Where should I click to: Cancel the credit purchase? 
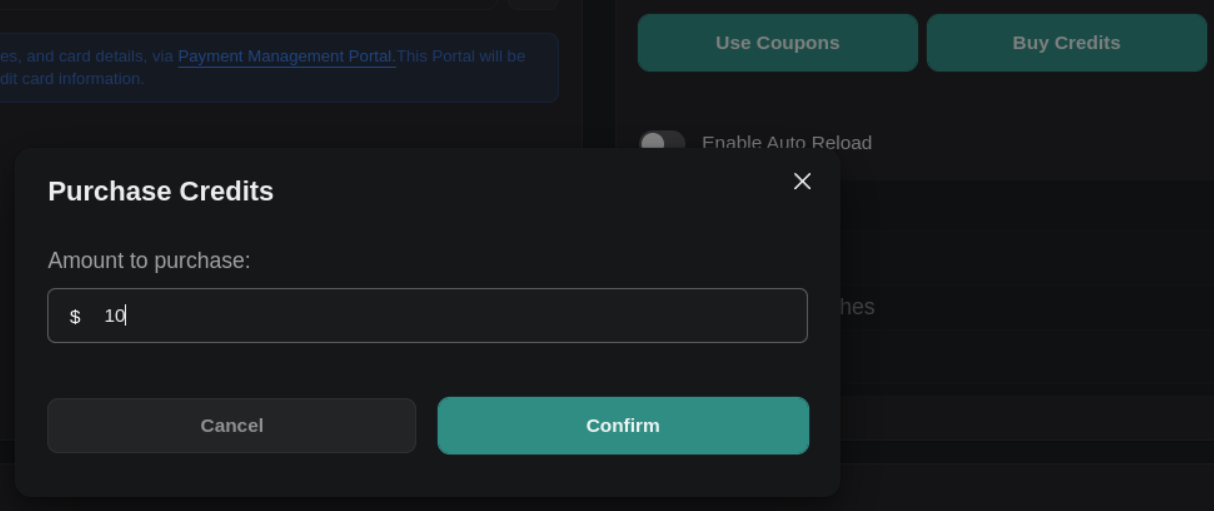[x=231, y=426]
